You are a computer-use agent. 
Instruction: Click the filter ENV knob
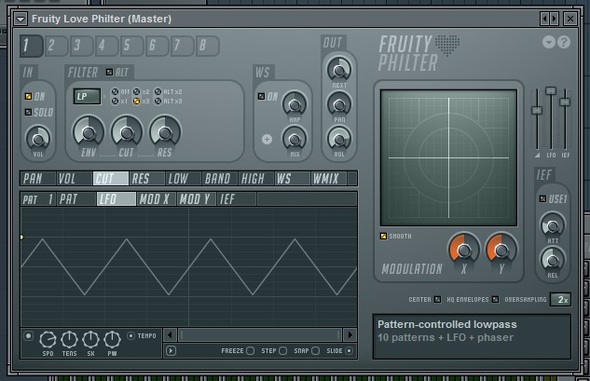pyautogui.click(x=88, y=132)
